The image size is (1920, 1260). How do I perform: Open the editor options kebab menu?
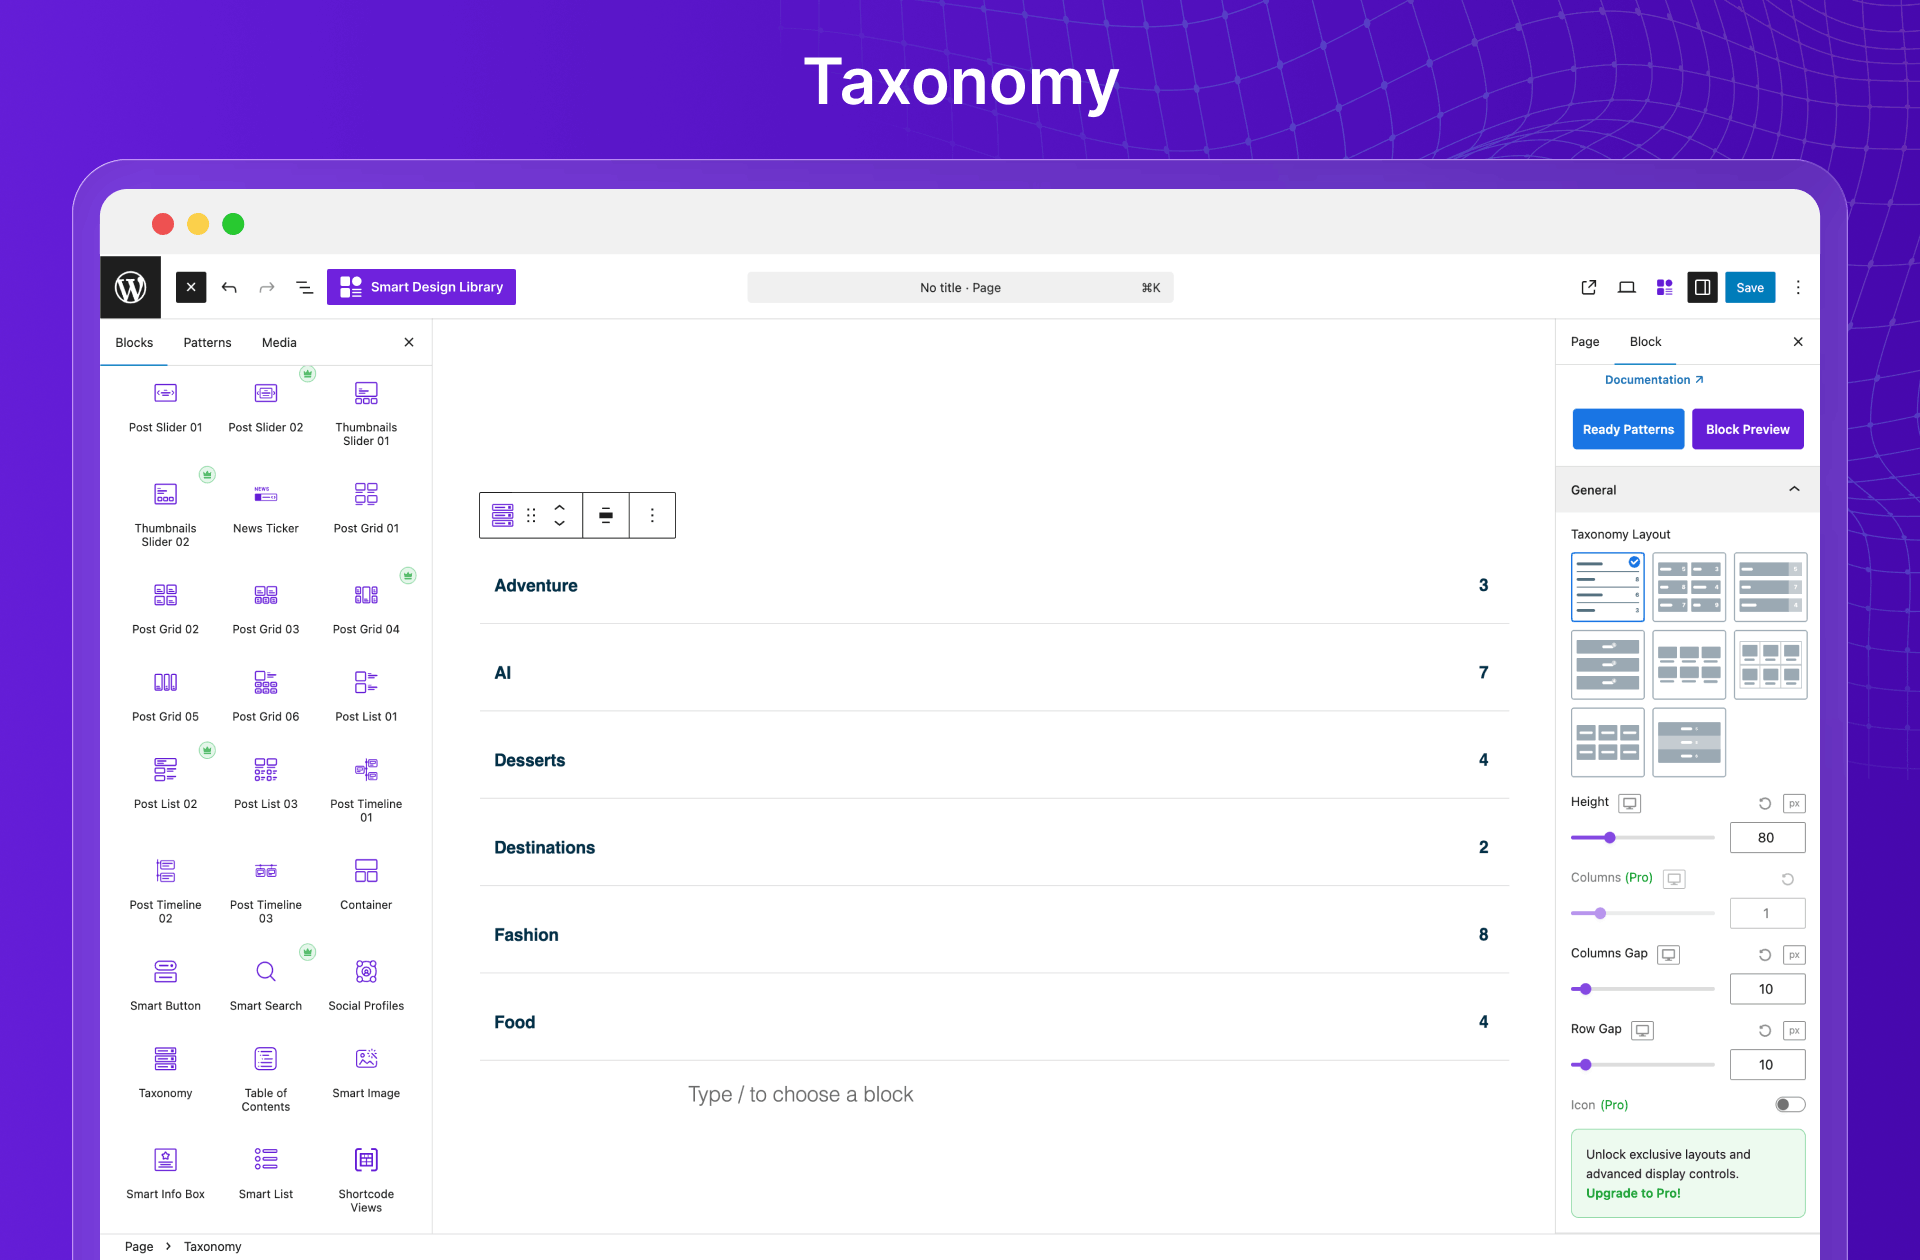[1797, 287]
